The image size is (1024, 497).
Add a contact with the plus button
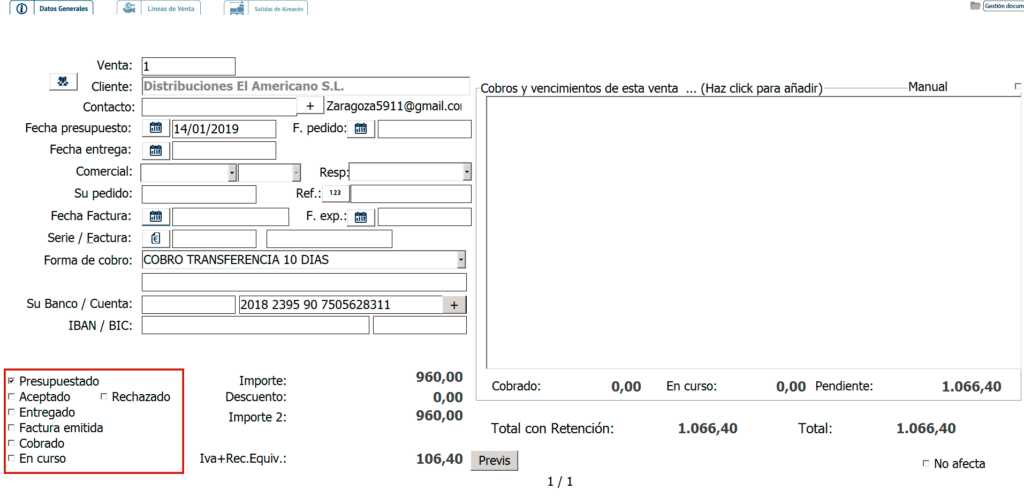[x=310, y=107]
